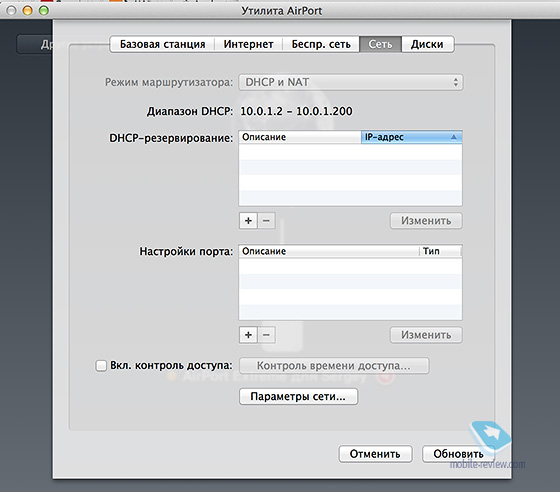Open the Интернет tab
560x492 pixels.
point(248,44)
